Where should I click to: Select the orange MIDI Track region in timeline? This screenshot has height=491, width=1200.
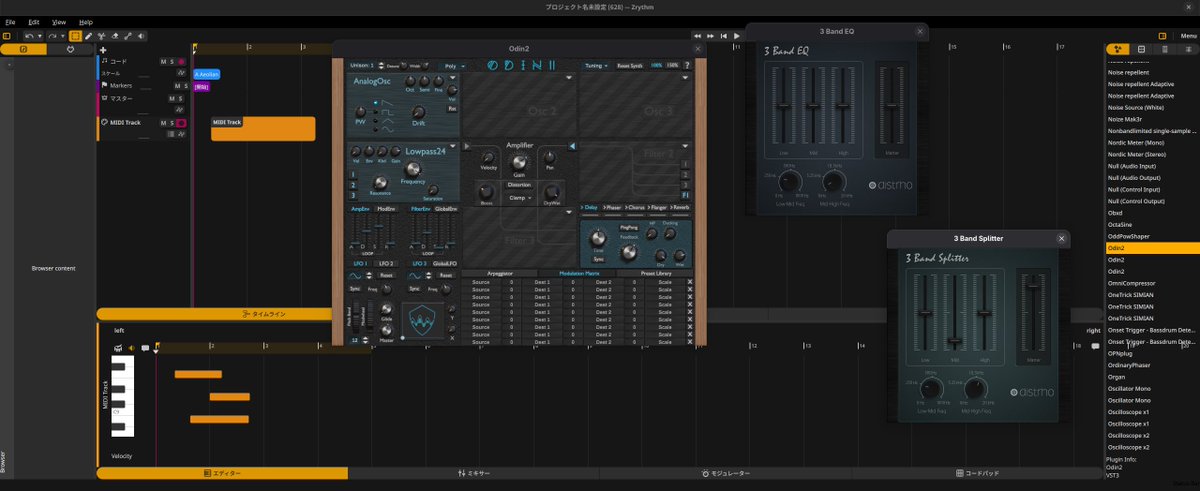[263, 129]
